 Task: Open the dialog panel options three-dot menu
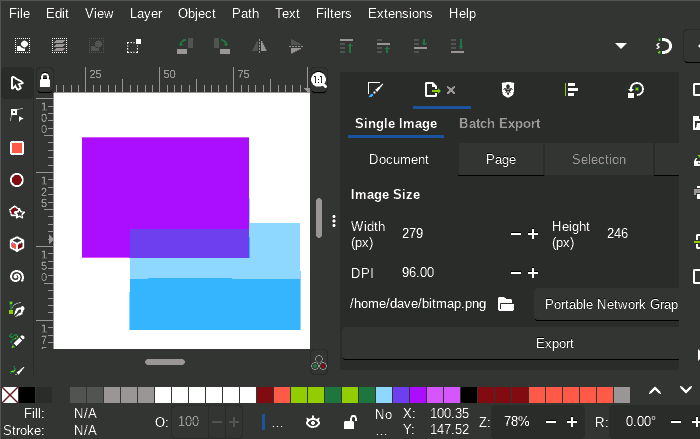[334, 221]
